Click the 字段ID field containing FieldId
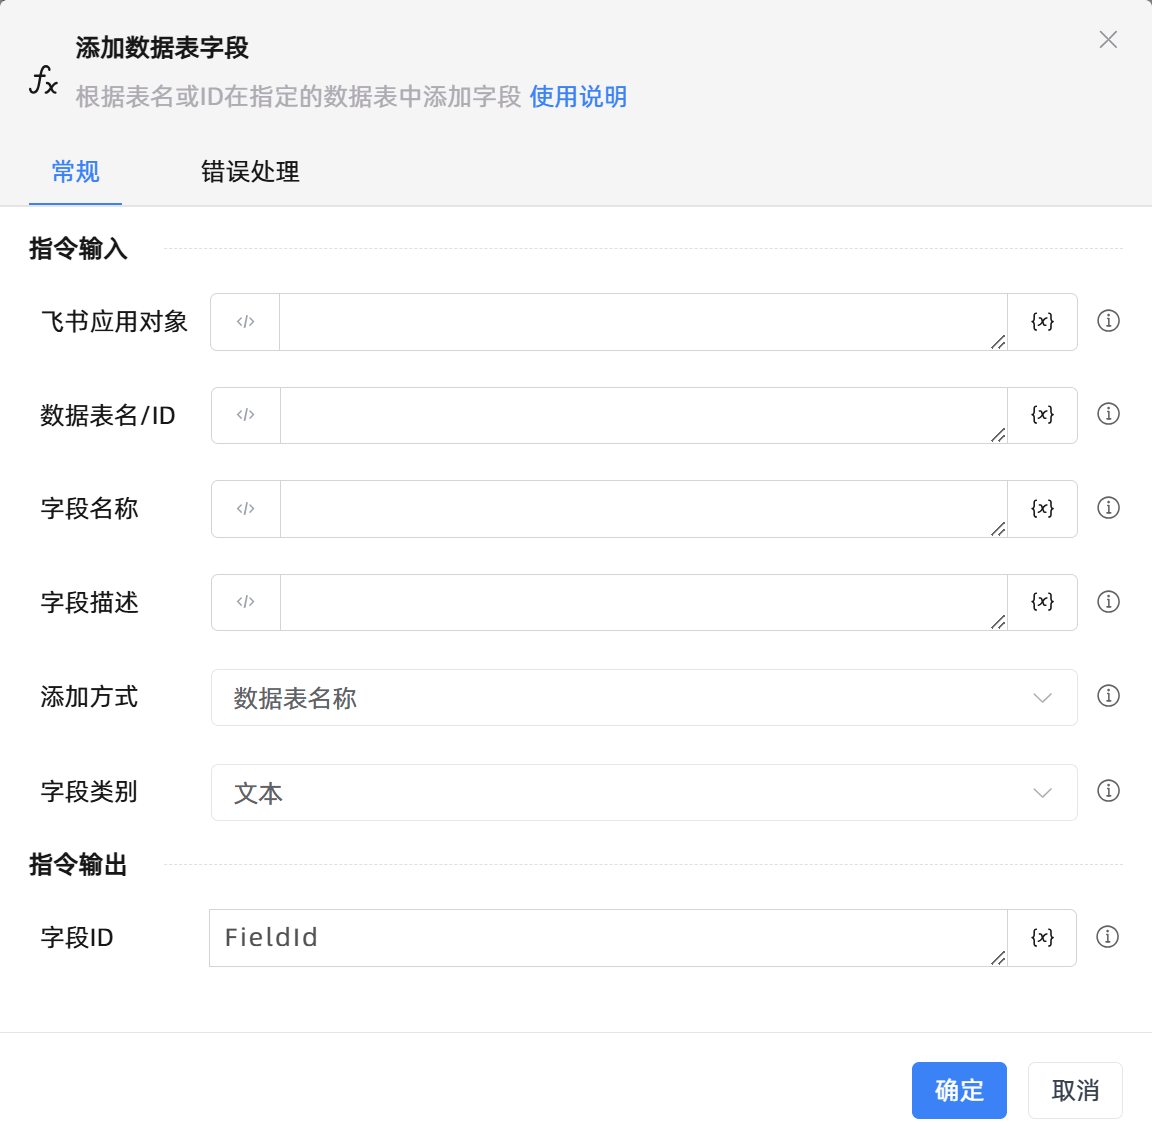 608,937
